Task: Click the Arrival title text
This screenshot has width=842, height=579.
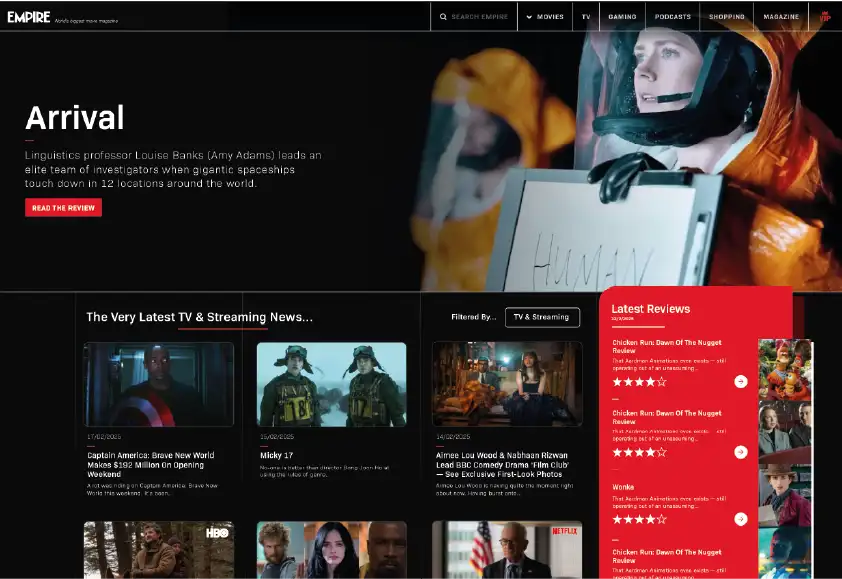Action: tap(75, 118)
